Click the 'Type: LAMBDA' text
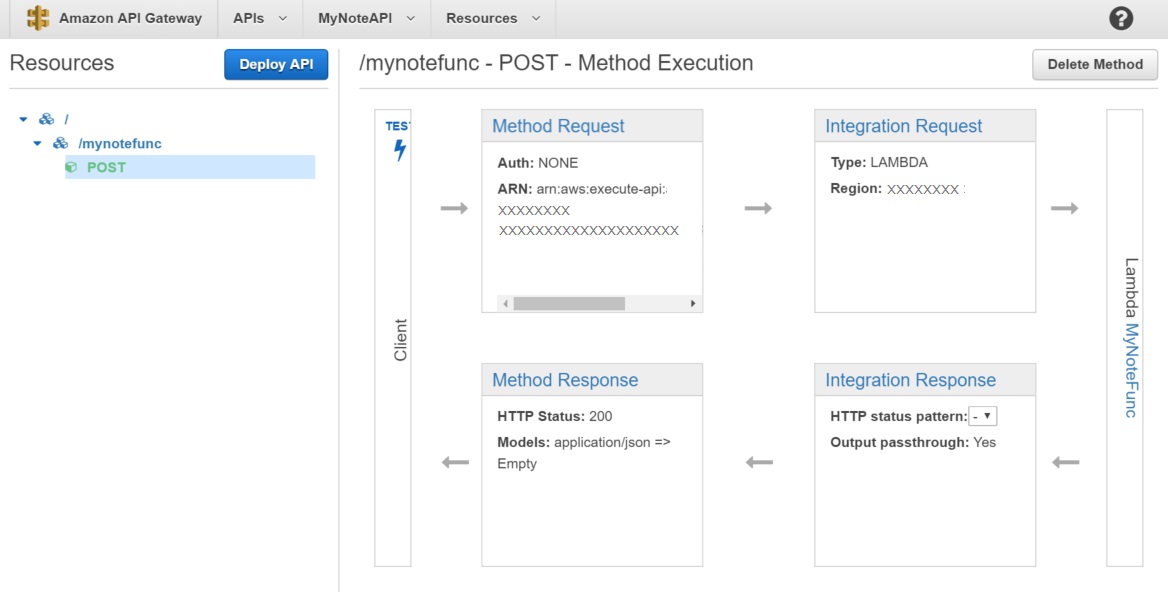1168x592 pixels. pos(879,162)
